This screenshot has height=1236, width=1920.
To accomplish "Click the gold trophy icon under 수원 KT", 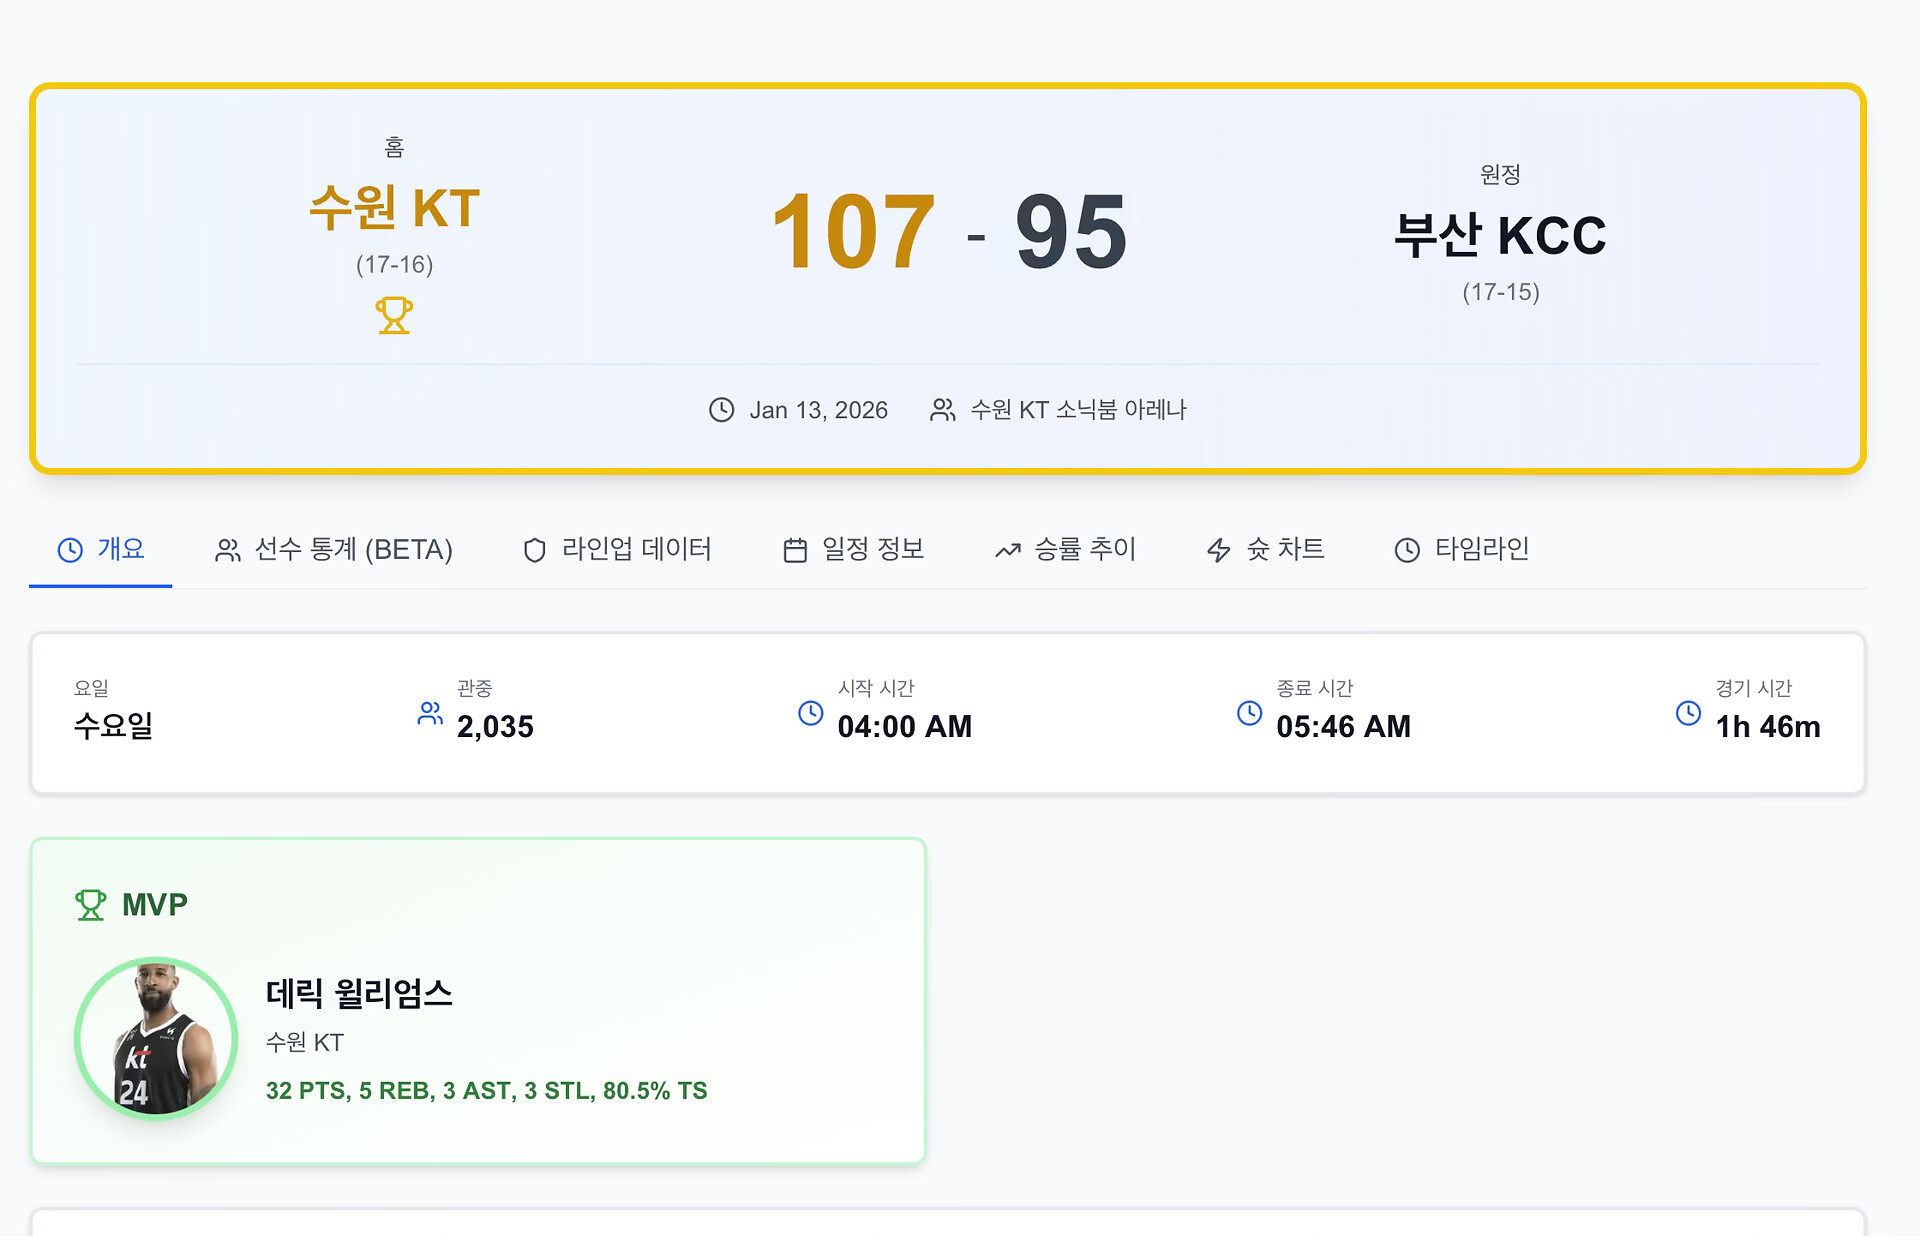I will pos(394,315).
